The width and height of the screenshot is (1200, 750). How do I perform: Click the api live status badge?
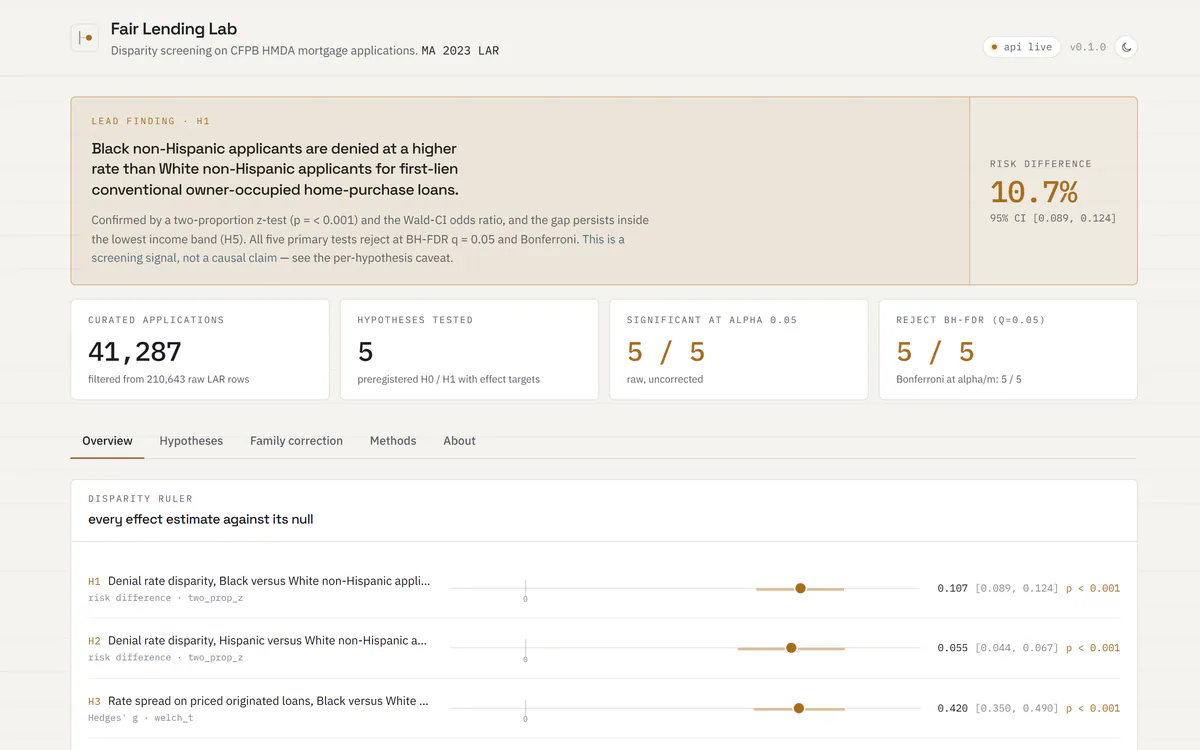point(1021,47)
